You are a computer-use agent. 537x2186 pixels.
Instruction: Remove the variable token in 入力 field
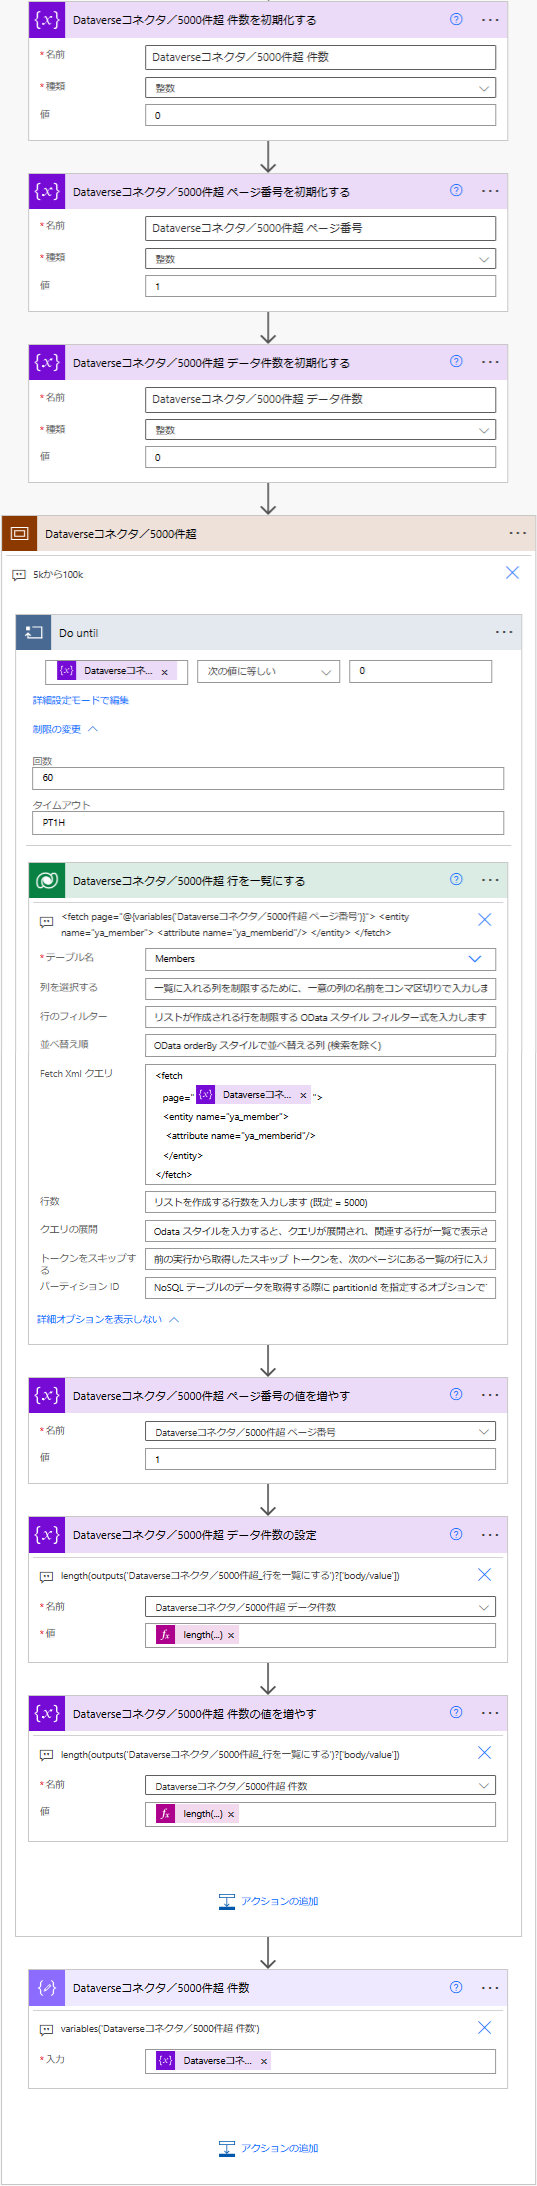(x=264, y=2061)
